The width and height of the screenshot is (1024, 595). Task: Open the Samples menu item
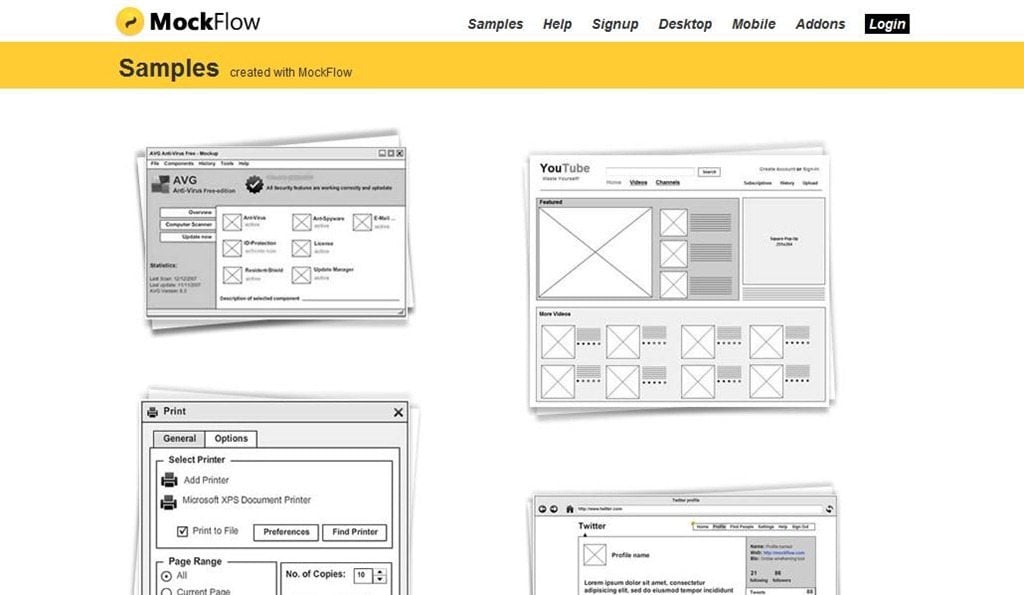click(x=495, y=24)
